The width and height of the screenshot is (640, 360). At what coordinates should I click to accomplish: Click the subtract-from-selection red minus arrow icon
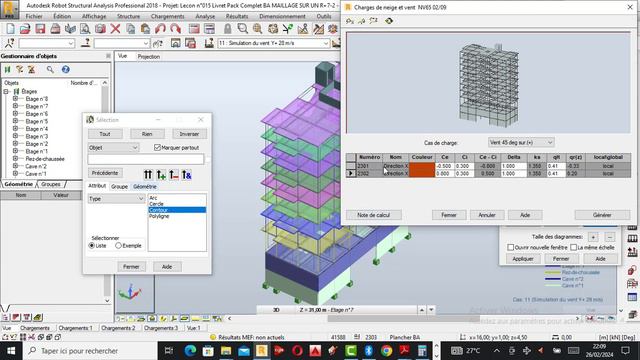tap(174, 175)
